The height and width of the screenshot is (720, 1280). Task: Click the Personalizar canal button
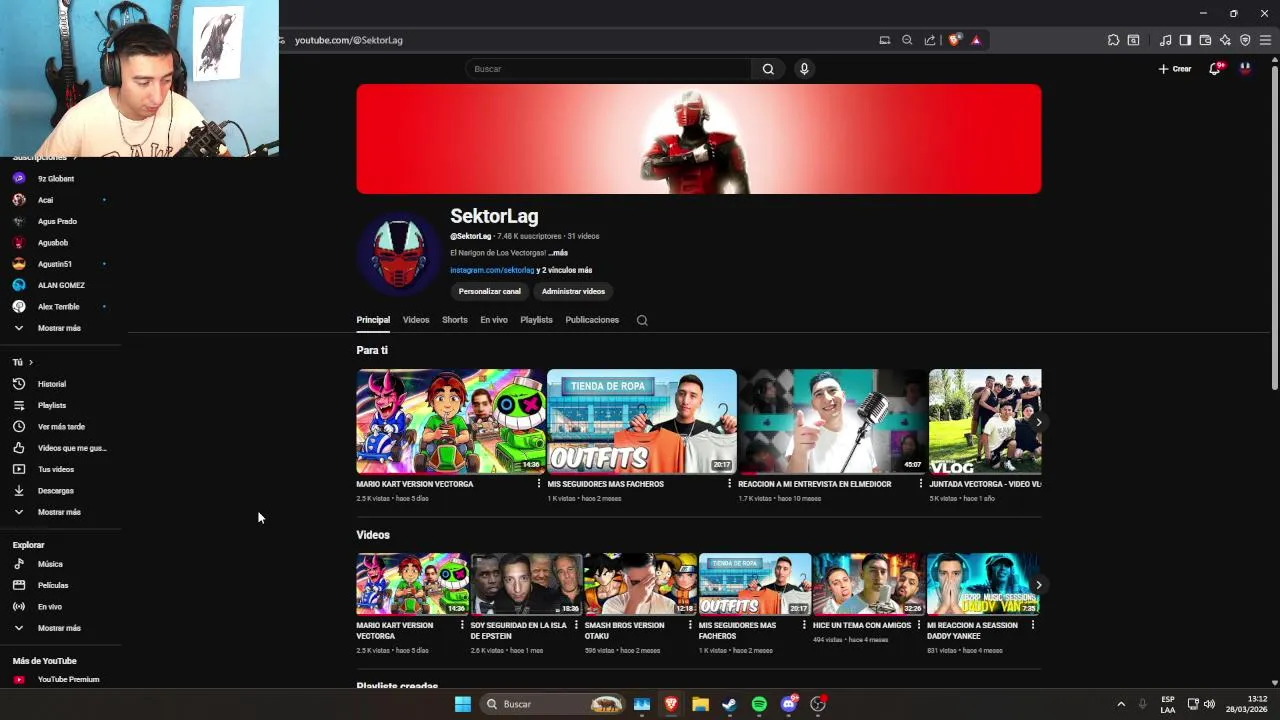pos(490,291)
